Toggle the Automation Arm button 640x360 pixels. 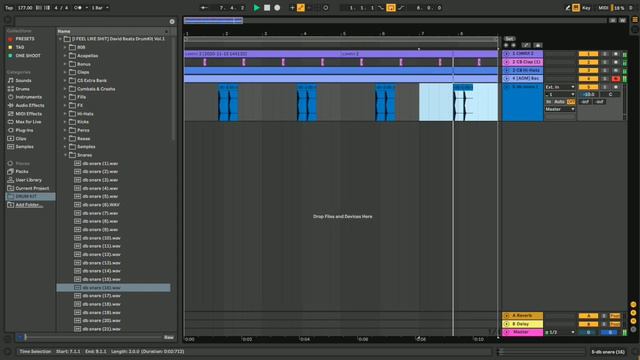pos(301,8)
